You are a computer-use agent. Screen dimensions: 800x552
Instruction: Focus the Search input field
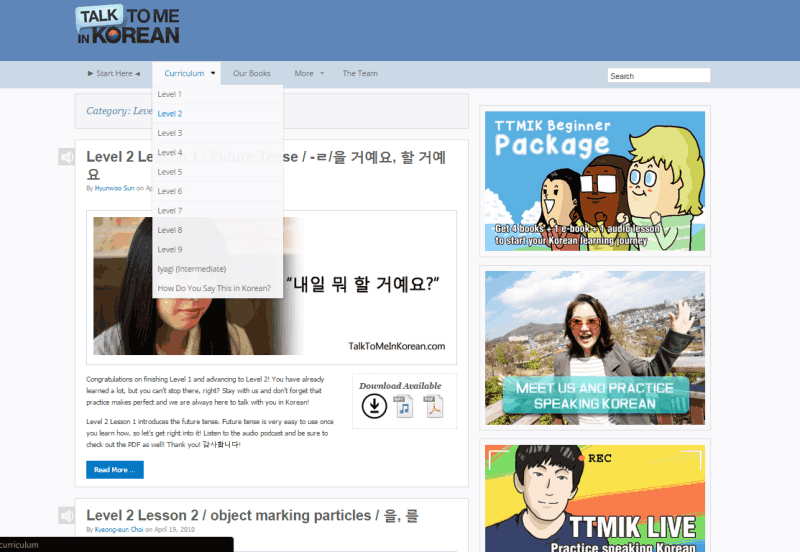point(659,76)
